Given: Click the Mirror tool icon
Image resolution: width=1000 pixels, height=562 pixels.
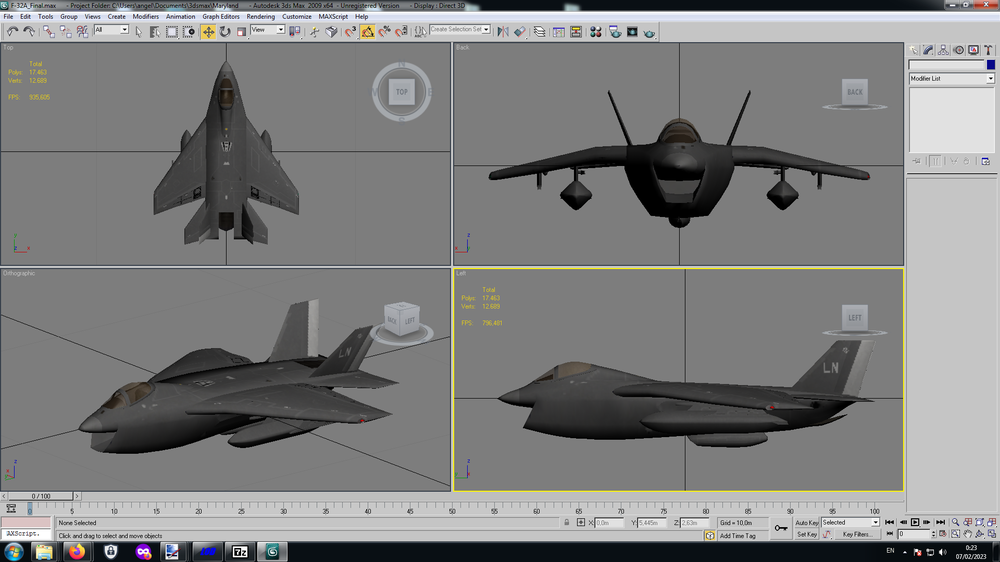Looking at the screenshot, I should pyautogui.click(x=503, y=31).
